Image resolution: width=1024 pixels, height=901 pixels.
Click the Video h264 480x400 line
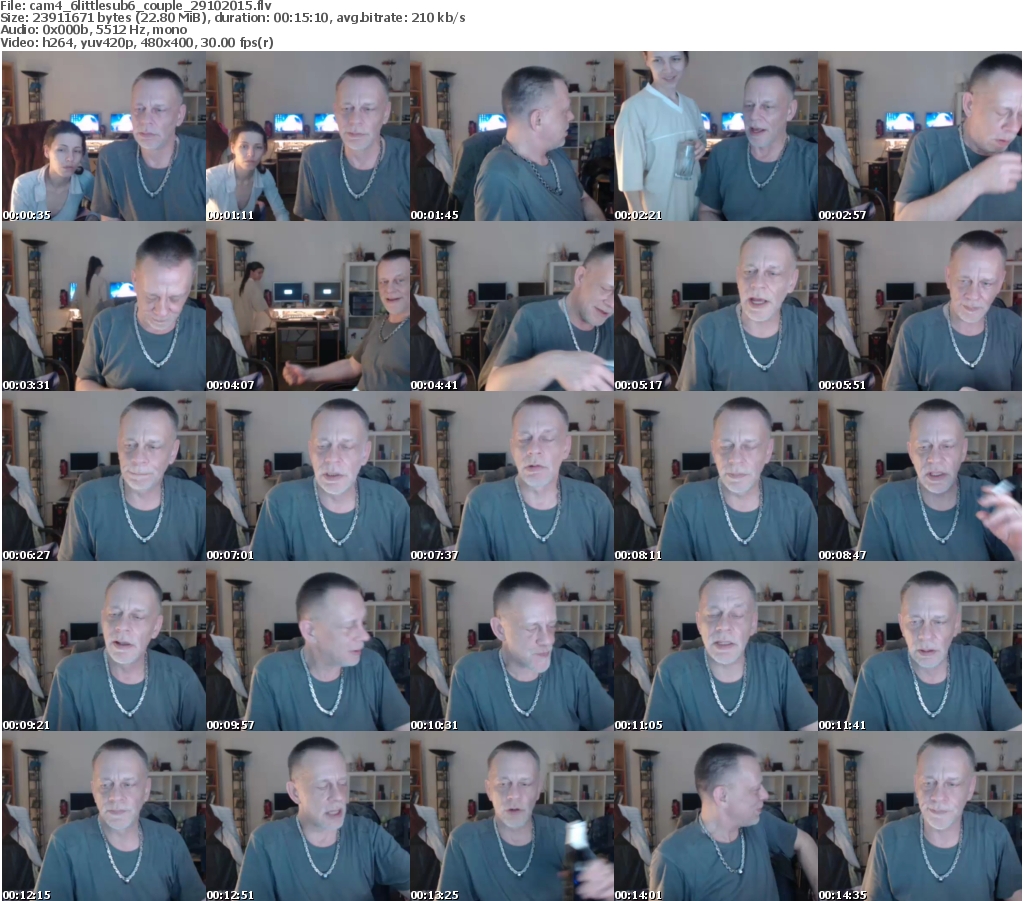pos(136,42)
